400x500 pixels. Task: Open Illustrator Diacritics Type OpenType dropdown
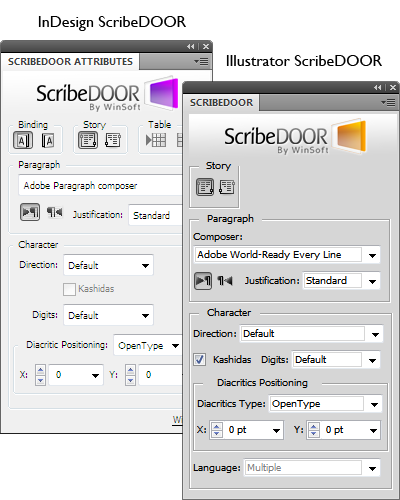point(326,404)
